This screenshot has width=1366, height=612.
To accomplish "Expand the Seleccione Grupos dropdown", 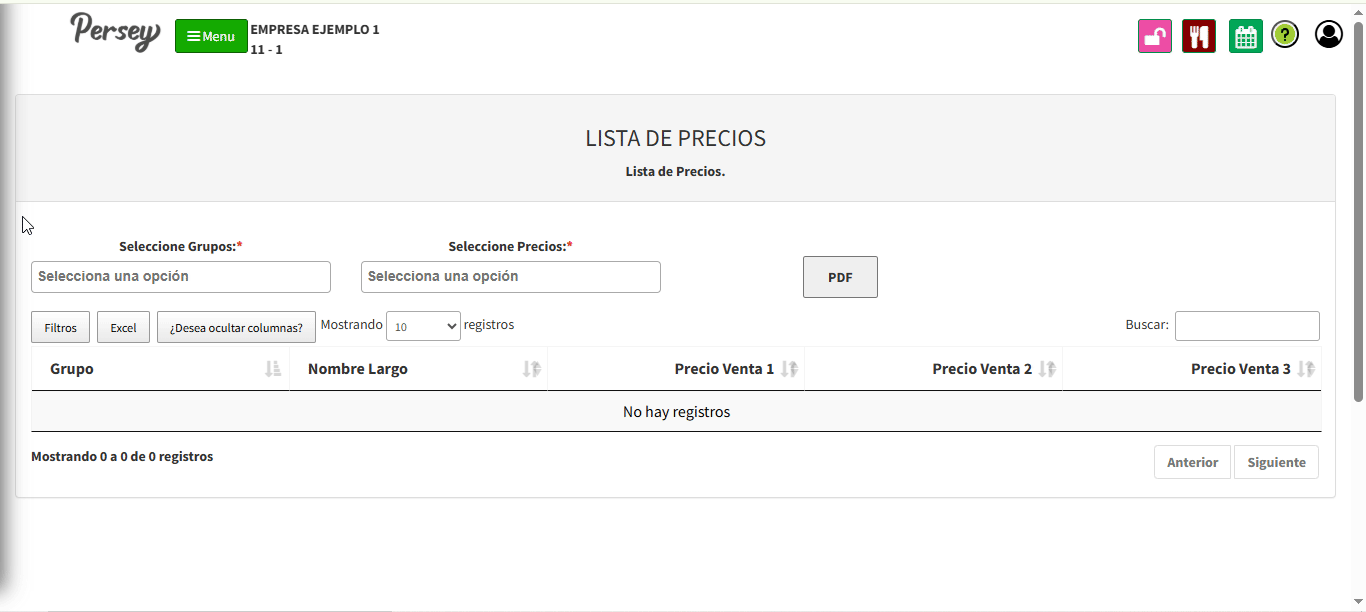I will (181, 277).
